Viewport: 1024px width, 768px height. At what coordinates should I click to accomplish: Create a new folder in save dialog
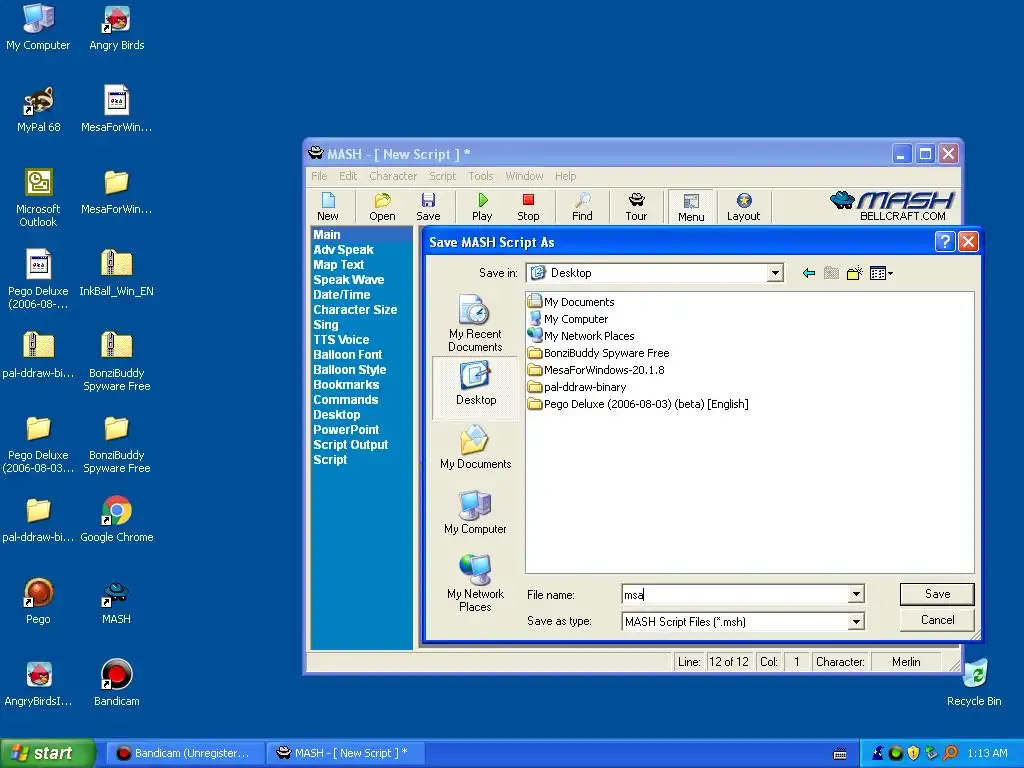(854, 273)
